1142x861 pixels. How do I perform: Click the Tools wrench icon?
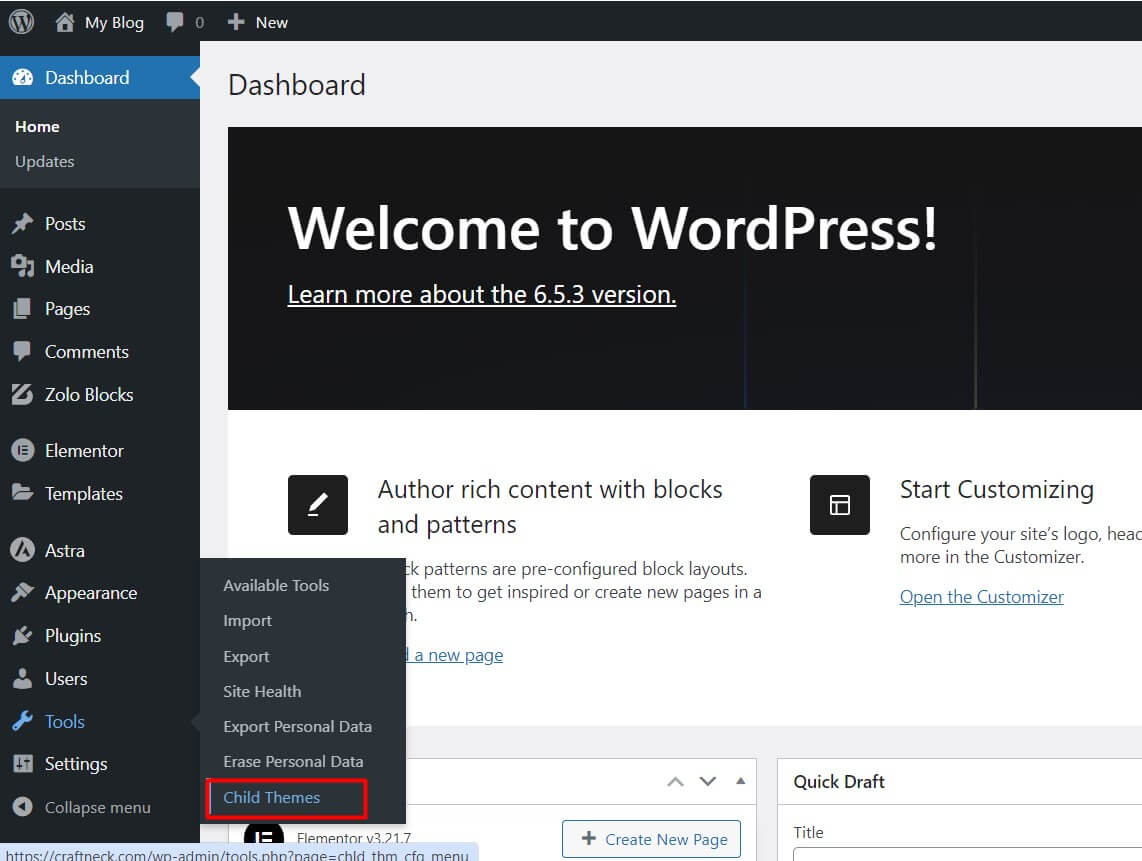23,721
